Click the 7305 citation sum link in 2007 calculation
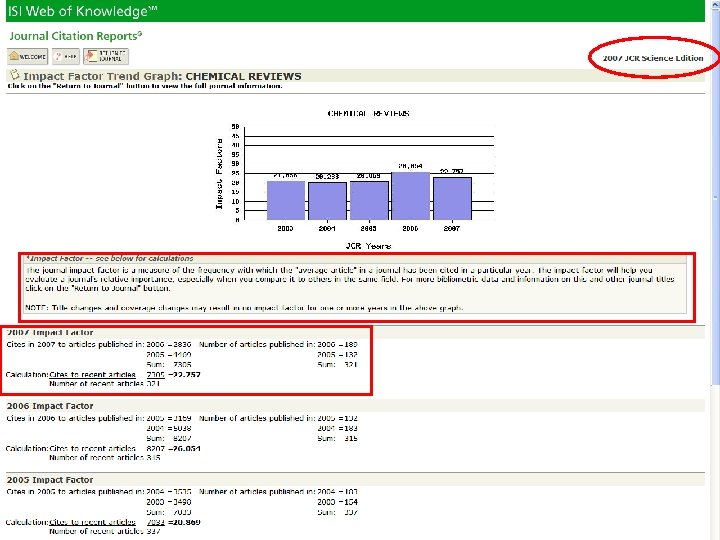Screen dimensions: 720x540 pos(155,375)
